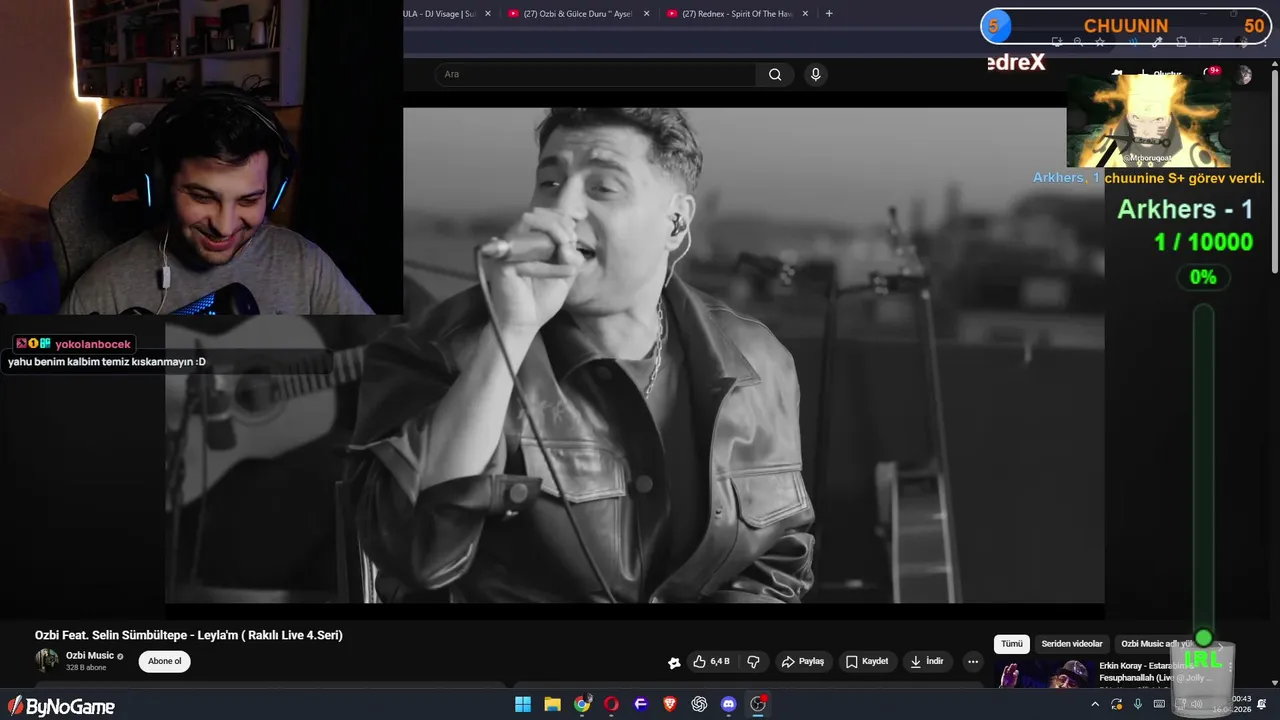Click the Oluştur create button
This screenshot has height=720, width=1280.
[1160, 75]
